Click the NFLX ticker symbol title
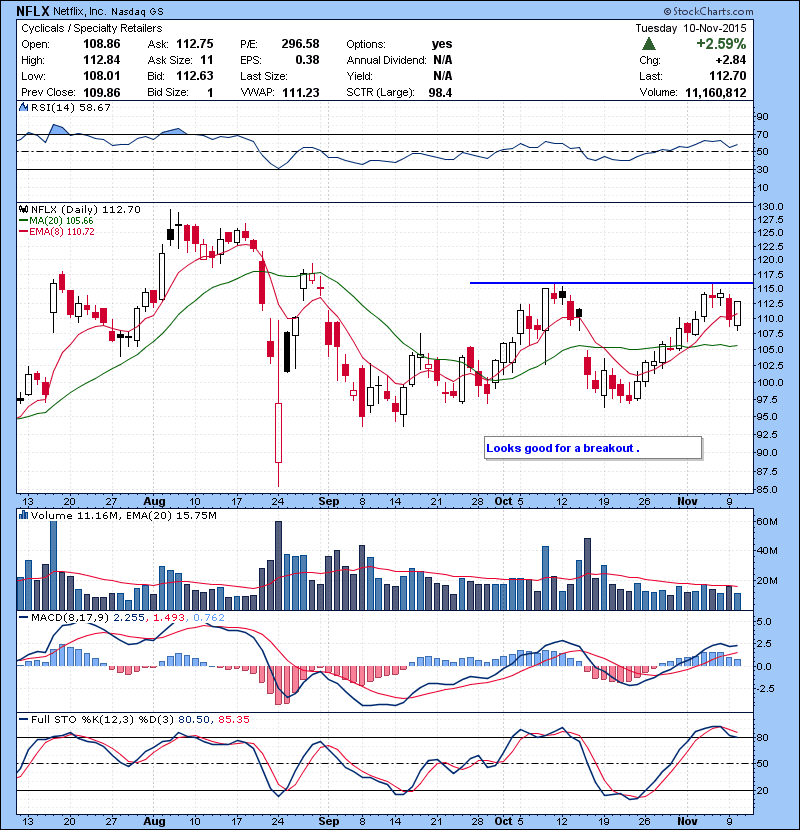This screenshot has width=800, height=830. pyautogui.click(x=32, y=11)
